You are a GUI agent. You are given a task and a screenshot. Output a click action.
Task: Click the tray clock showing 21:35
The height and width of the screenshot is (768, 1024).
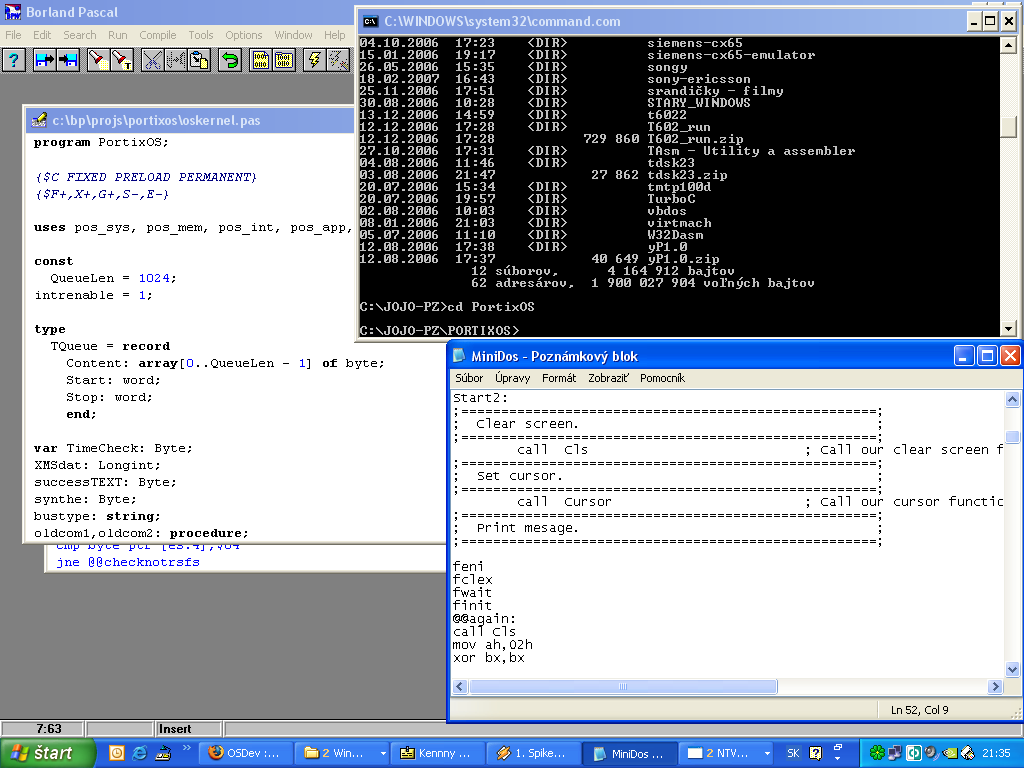996,753
